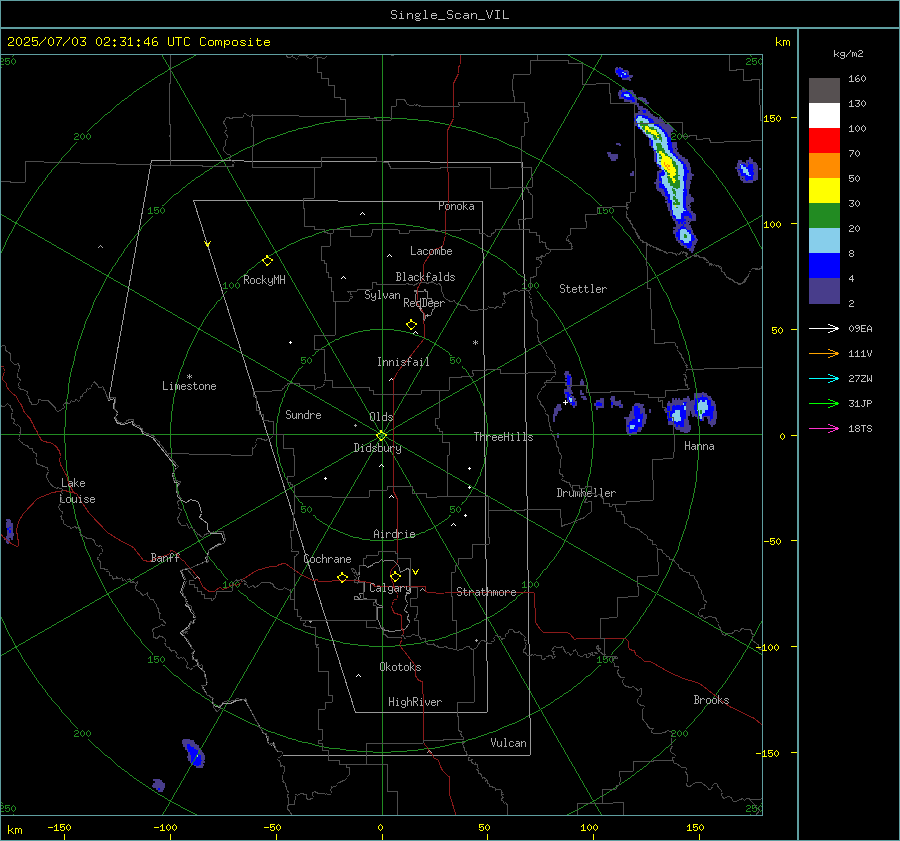900x841 pixels.
Task: Click the green 31JP arrow in legend
Action: tap(824, 404)
